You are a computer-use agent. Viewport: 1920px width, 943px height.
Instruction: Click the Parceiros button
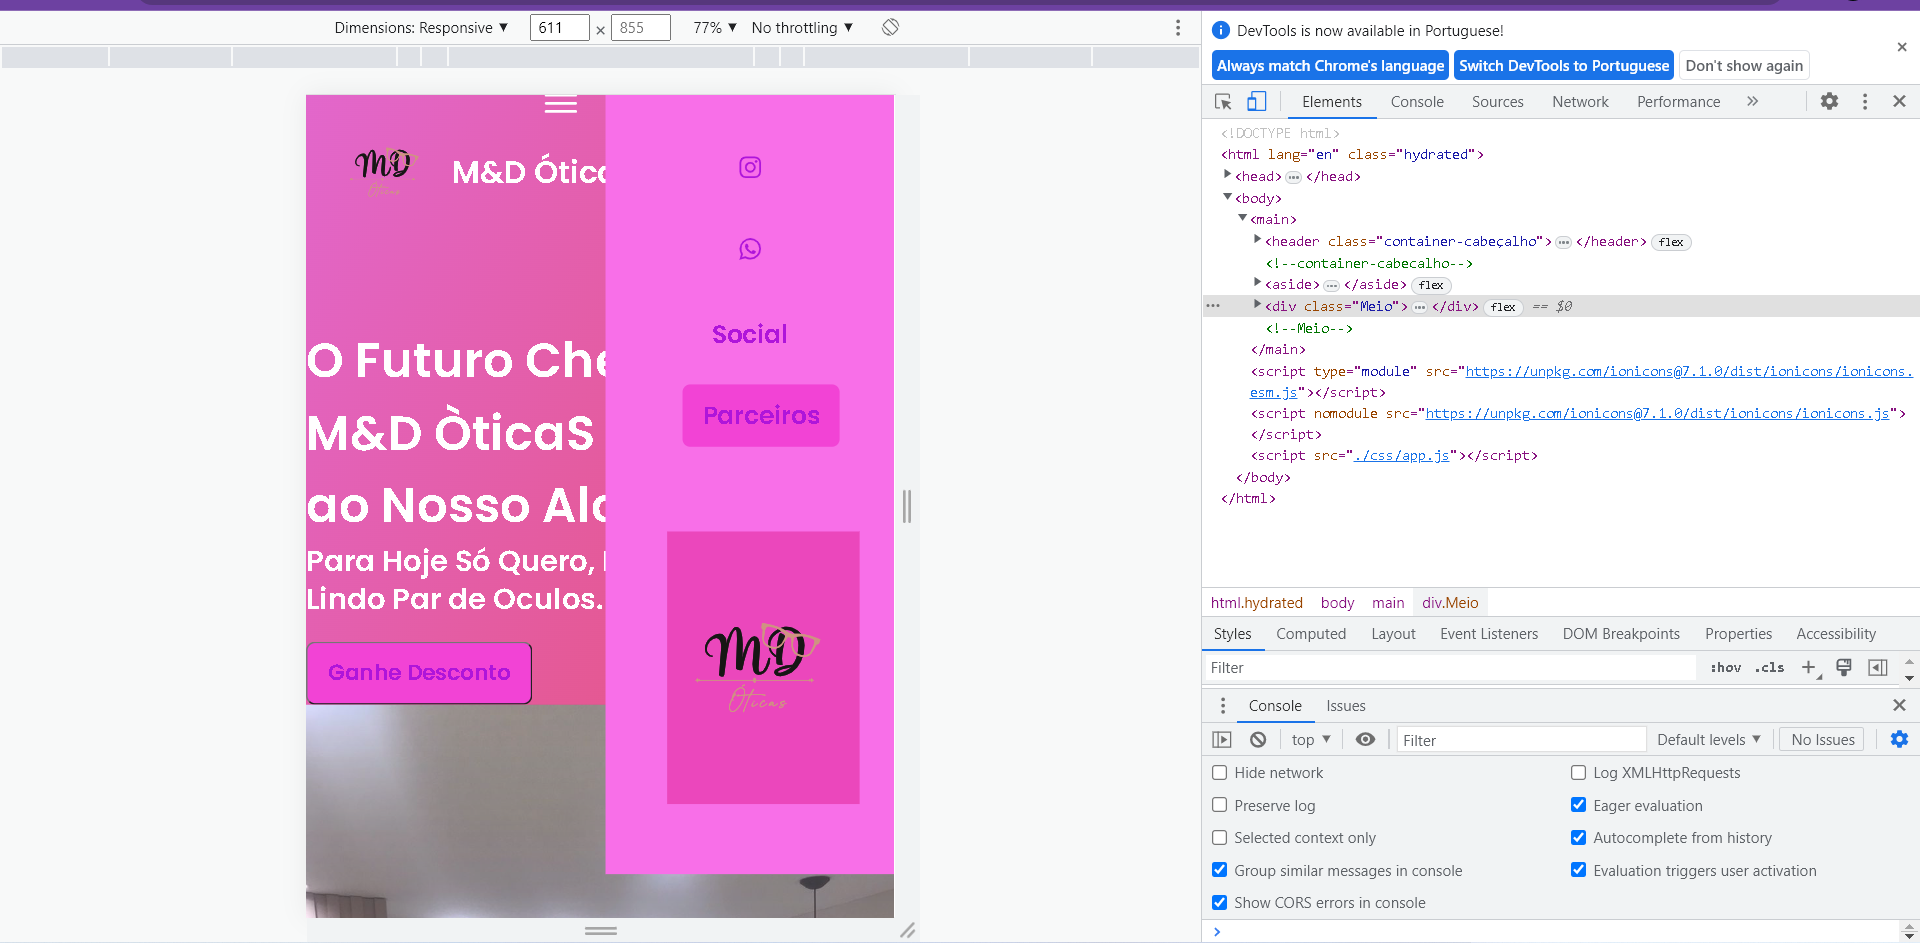tap(761, 415)
